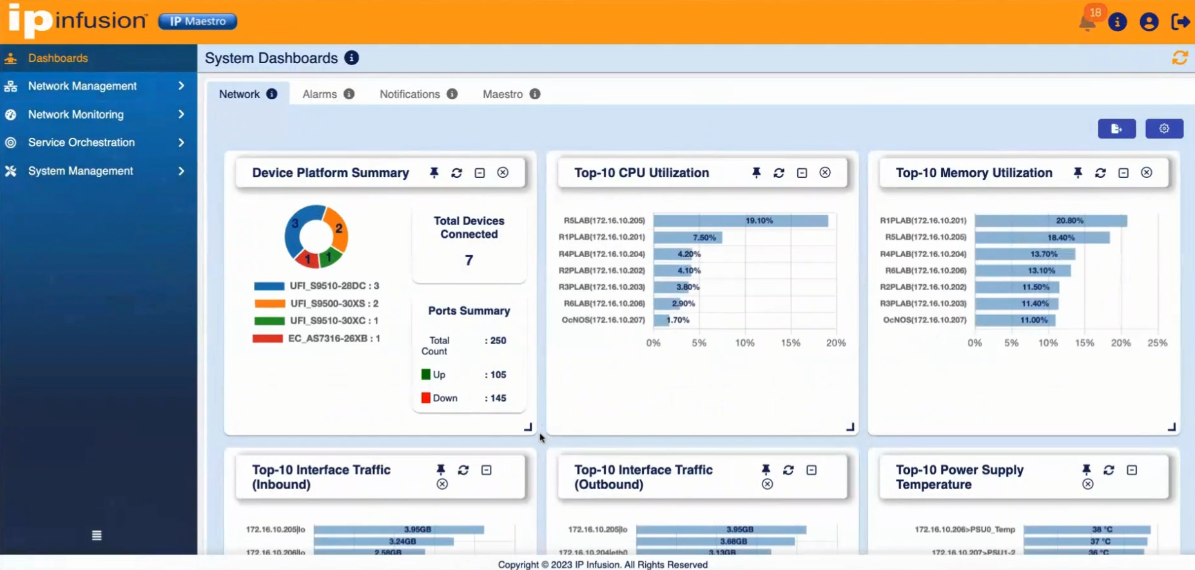Switch to the Alarms tab
Screen dimensions: 1195x570
328,94
